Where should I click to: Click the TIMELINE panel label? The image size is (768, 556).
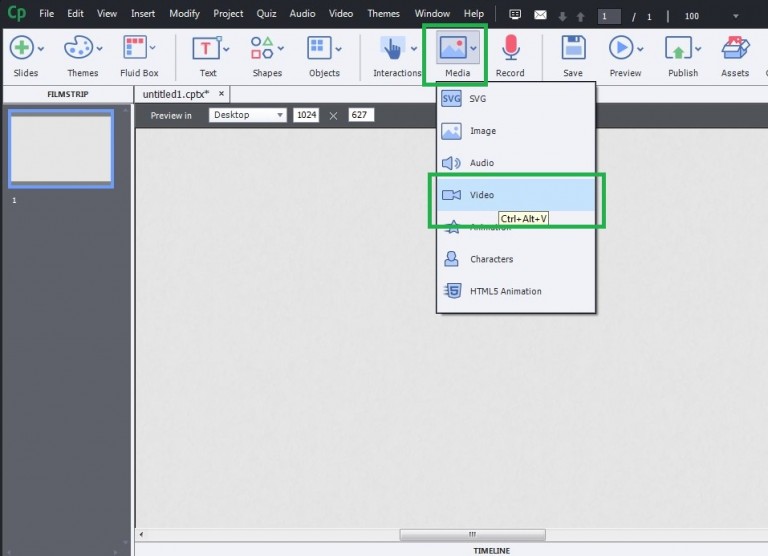(492, 551)
